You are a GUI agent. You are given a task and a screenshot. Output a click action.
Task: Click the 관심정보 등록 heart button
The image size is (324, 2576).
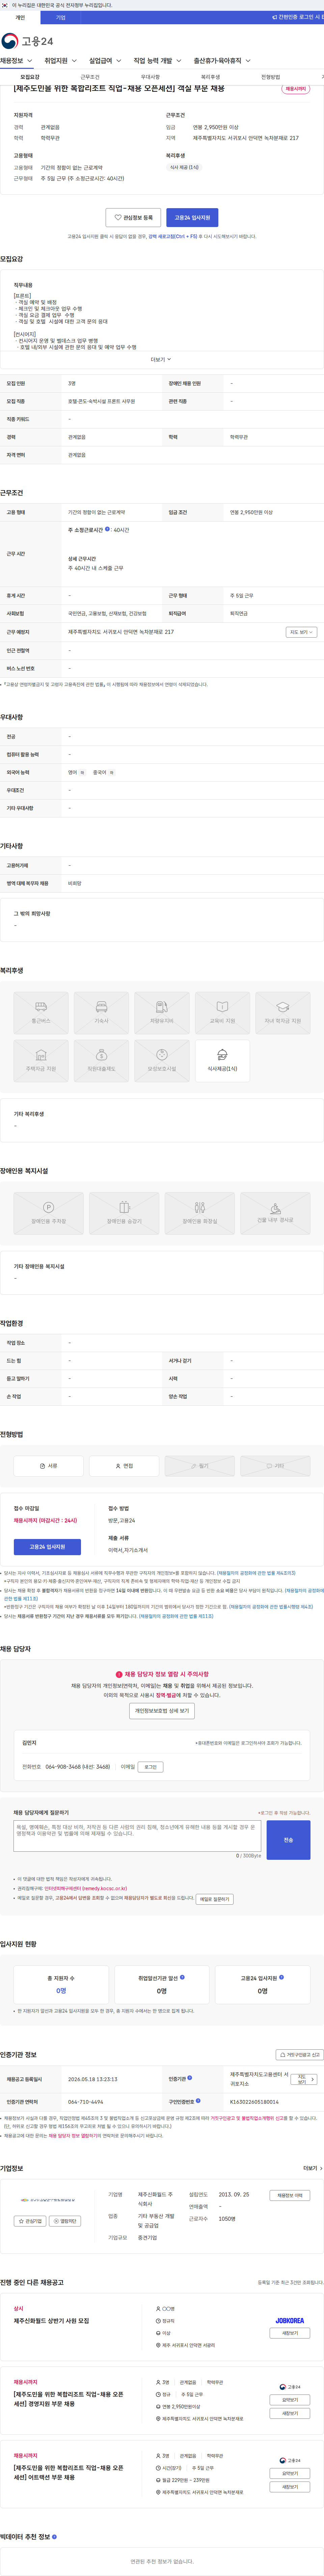pyautogui.click(x=133, y=217)
